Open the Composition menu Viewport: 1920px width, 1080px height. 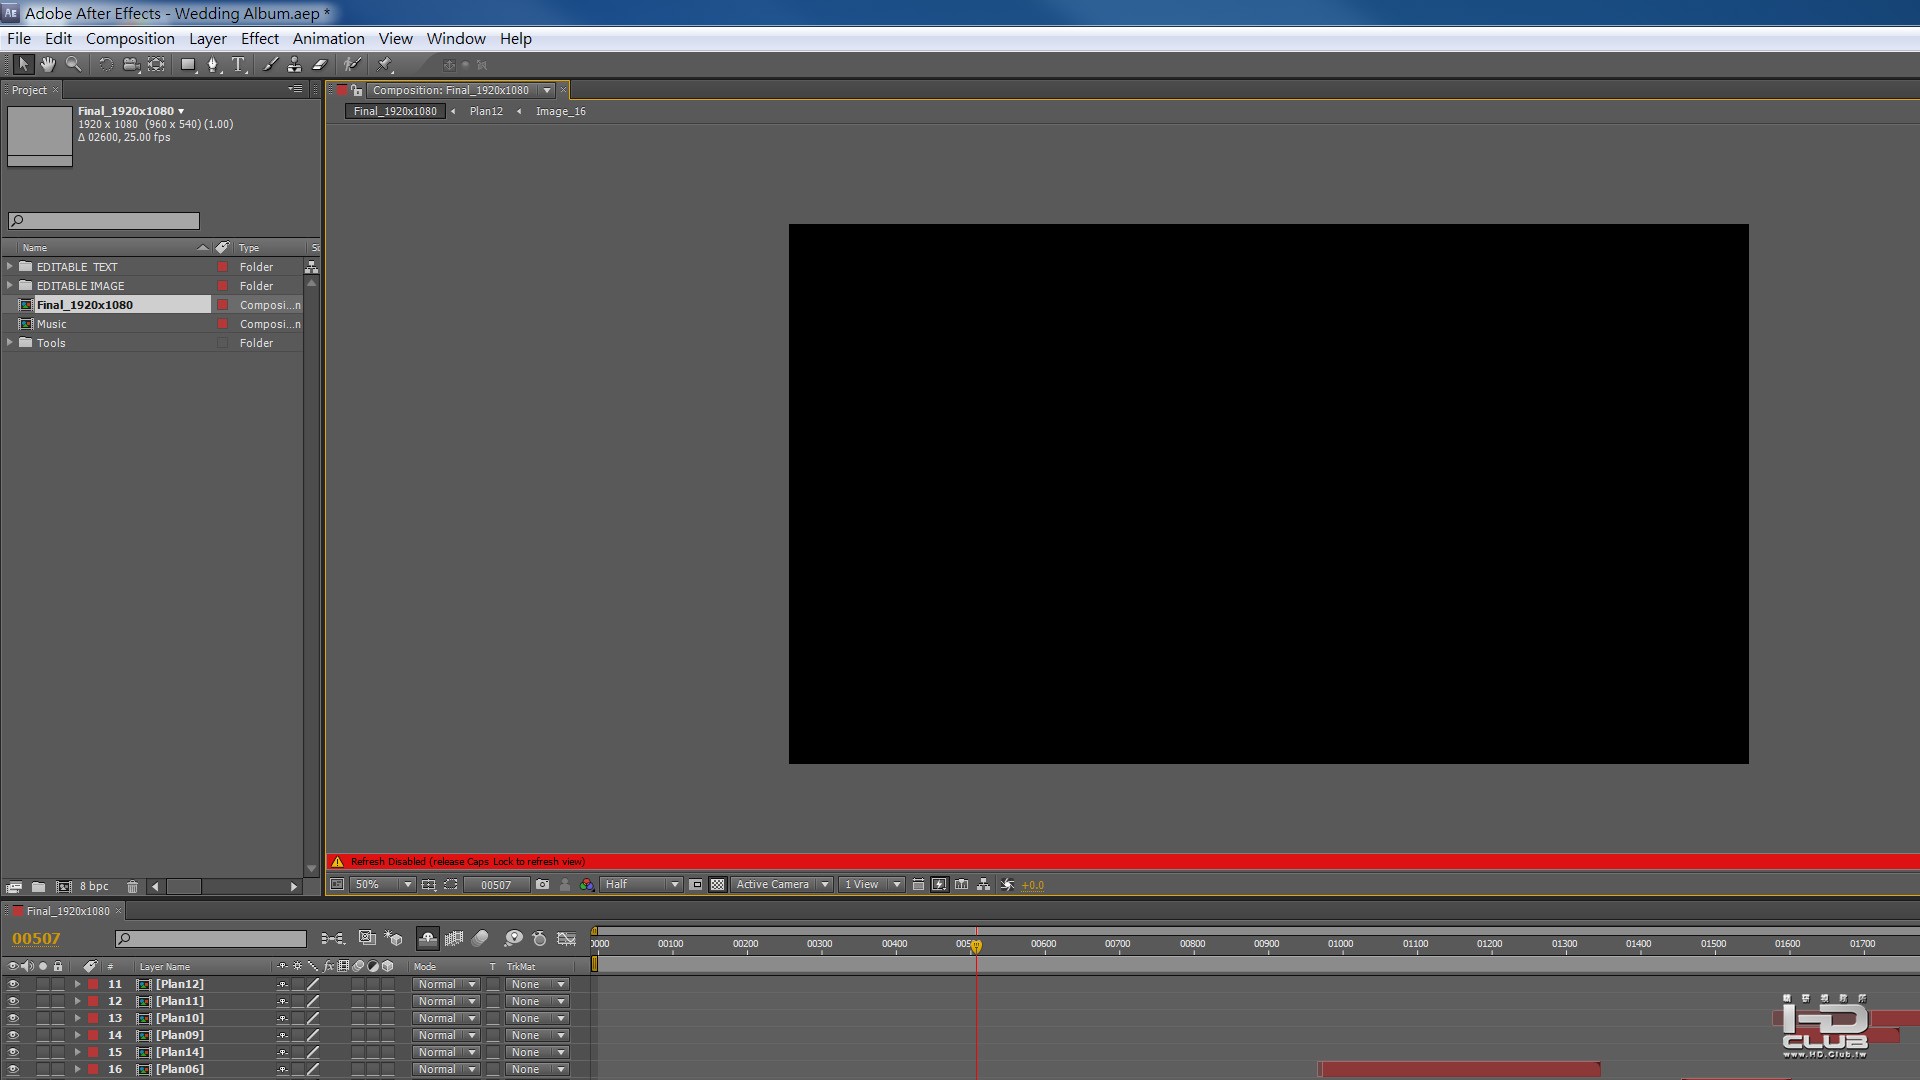(130, 38)
